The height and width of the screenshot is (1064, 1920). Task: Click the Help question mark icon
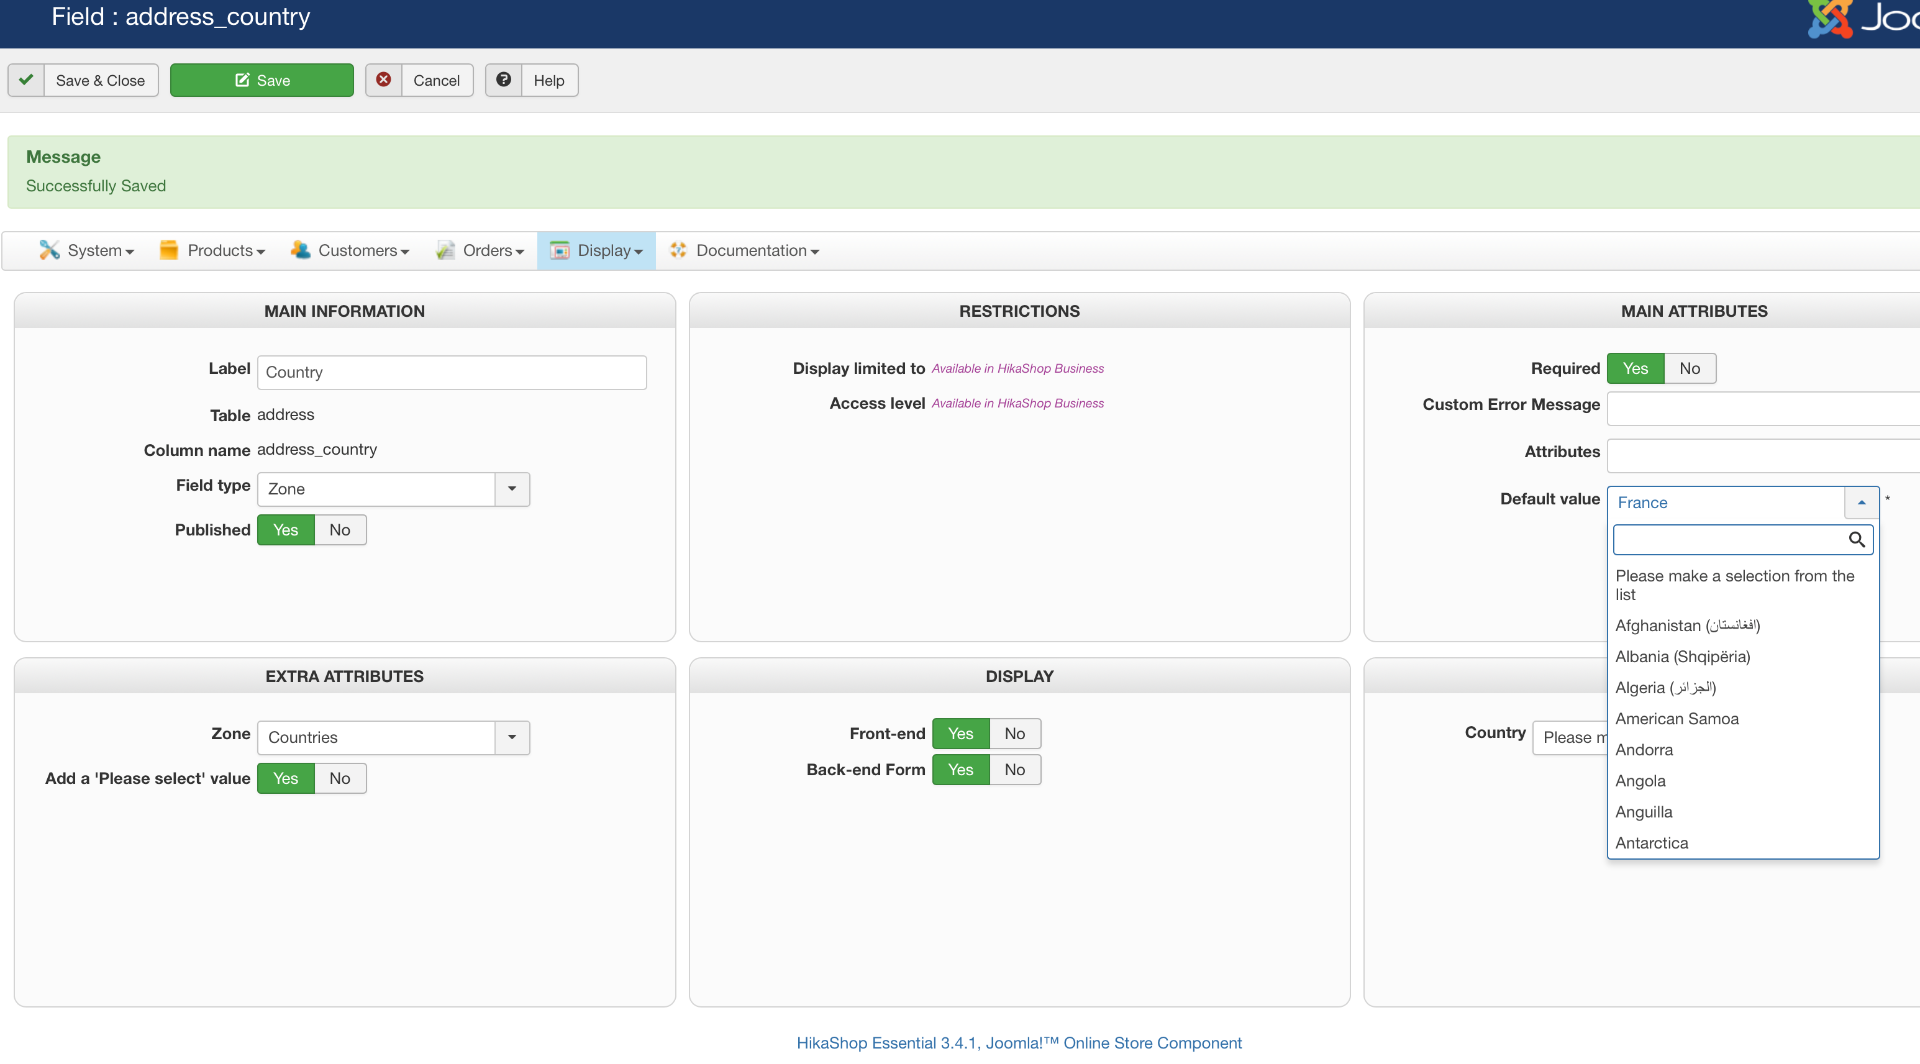coord(504,80)
